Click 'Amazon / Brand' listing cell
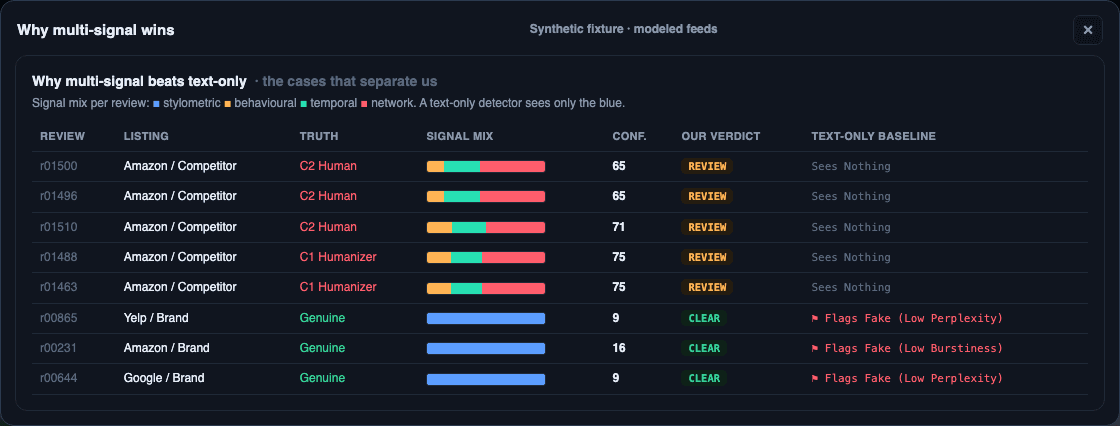The height and width of the screenshot is (426, 1120). tap(166, 347)
